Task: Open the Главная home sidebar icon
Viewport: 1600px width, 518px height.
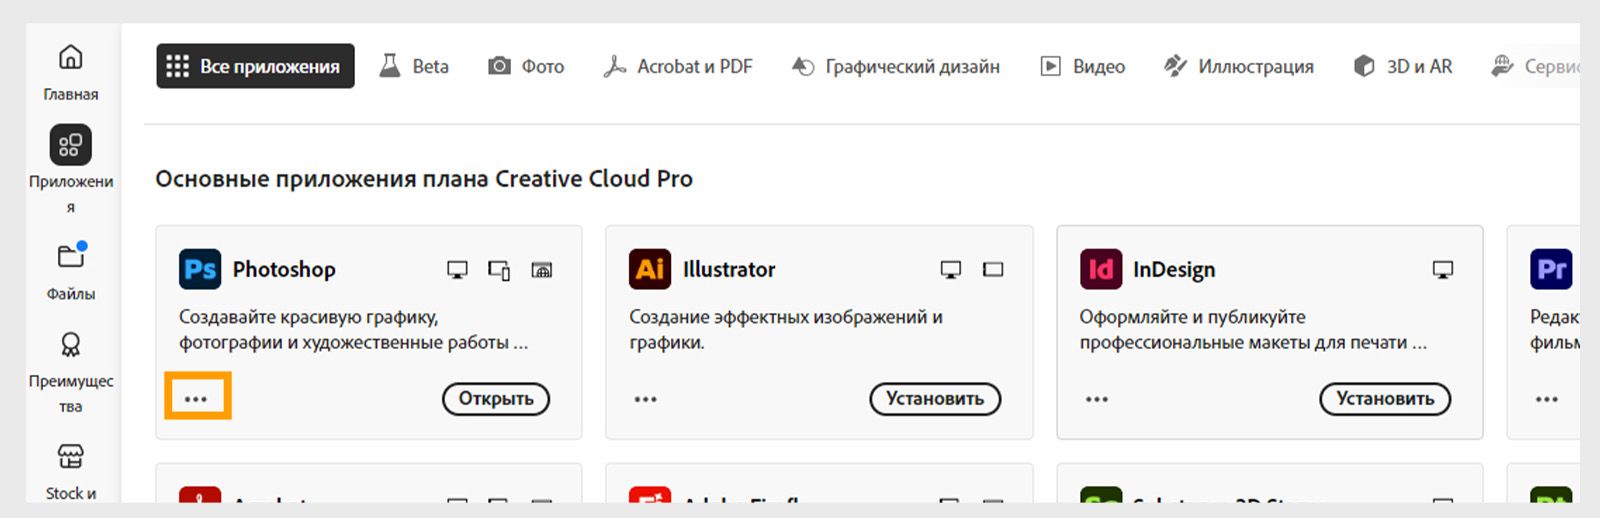Action: [x=70, y=57]
